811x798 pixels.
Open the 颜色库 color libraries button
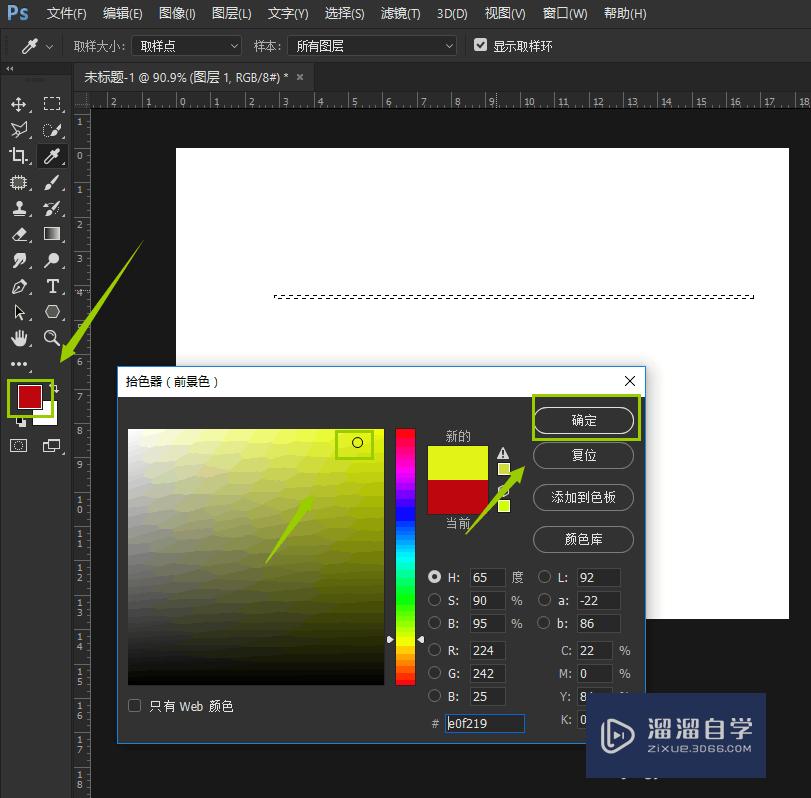click(583, 539)
